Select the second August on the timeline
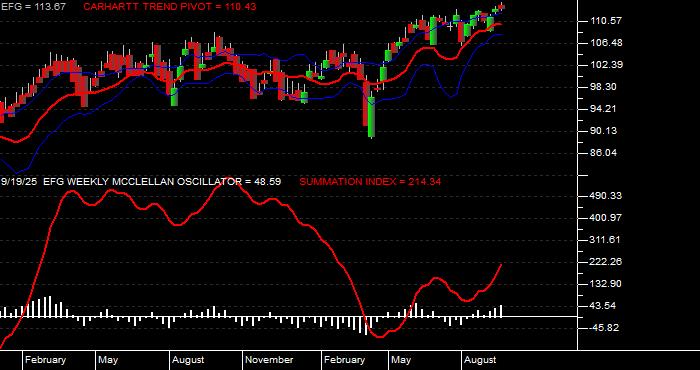The image size is (700, 370). pyautogui.click(x=480, y=360)
